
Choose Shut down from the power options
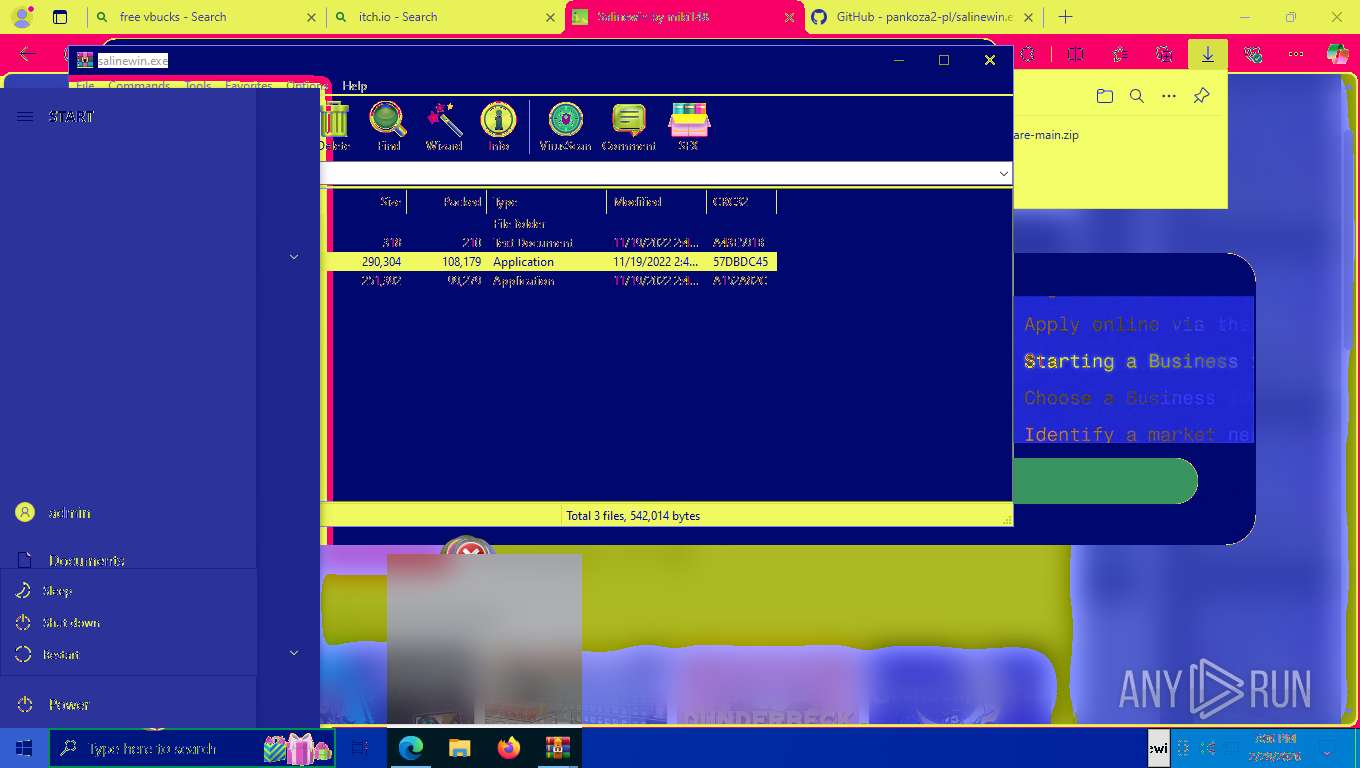129,622
